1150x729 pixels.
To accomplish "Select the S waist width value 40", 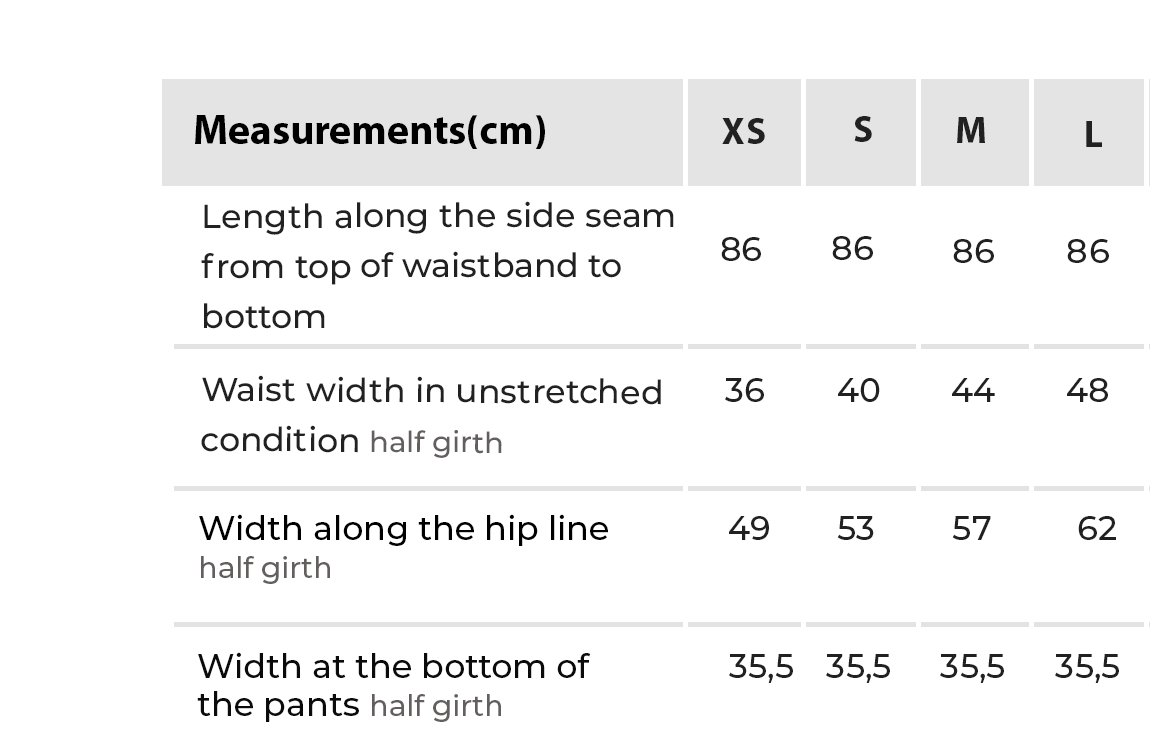I will pos(858,390).
